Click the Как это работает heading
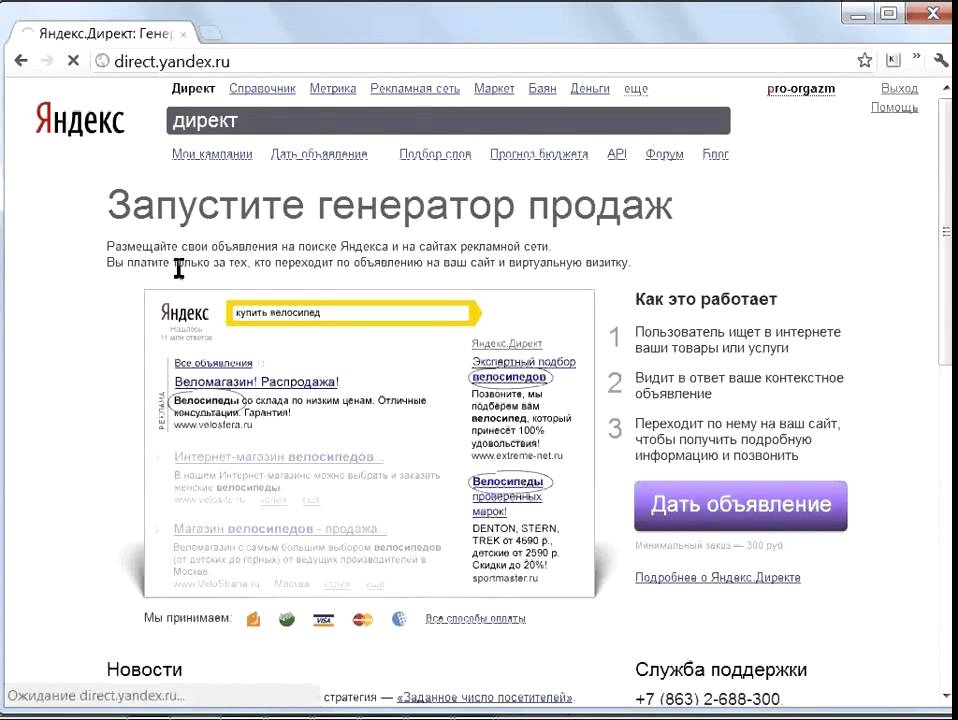 (x=706, y=299)
